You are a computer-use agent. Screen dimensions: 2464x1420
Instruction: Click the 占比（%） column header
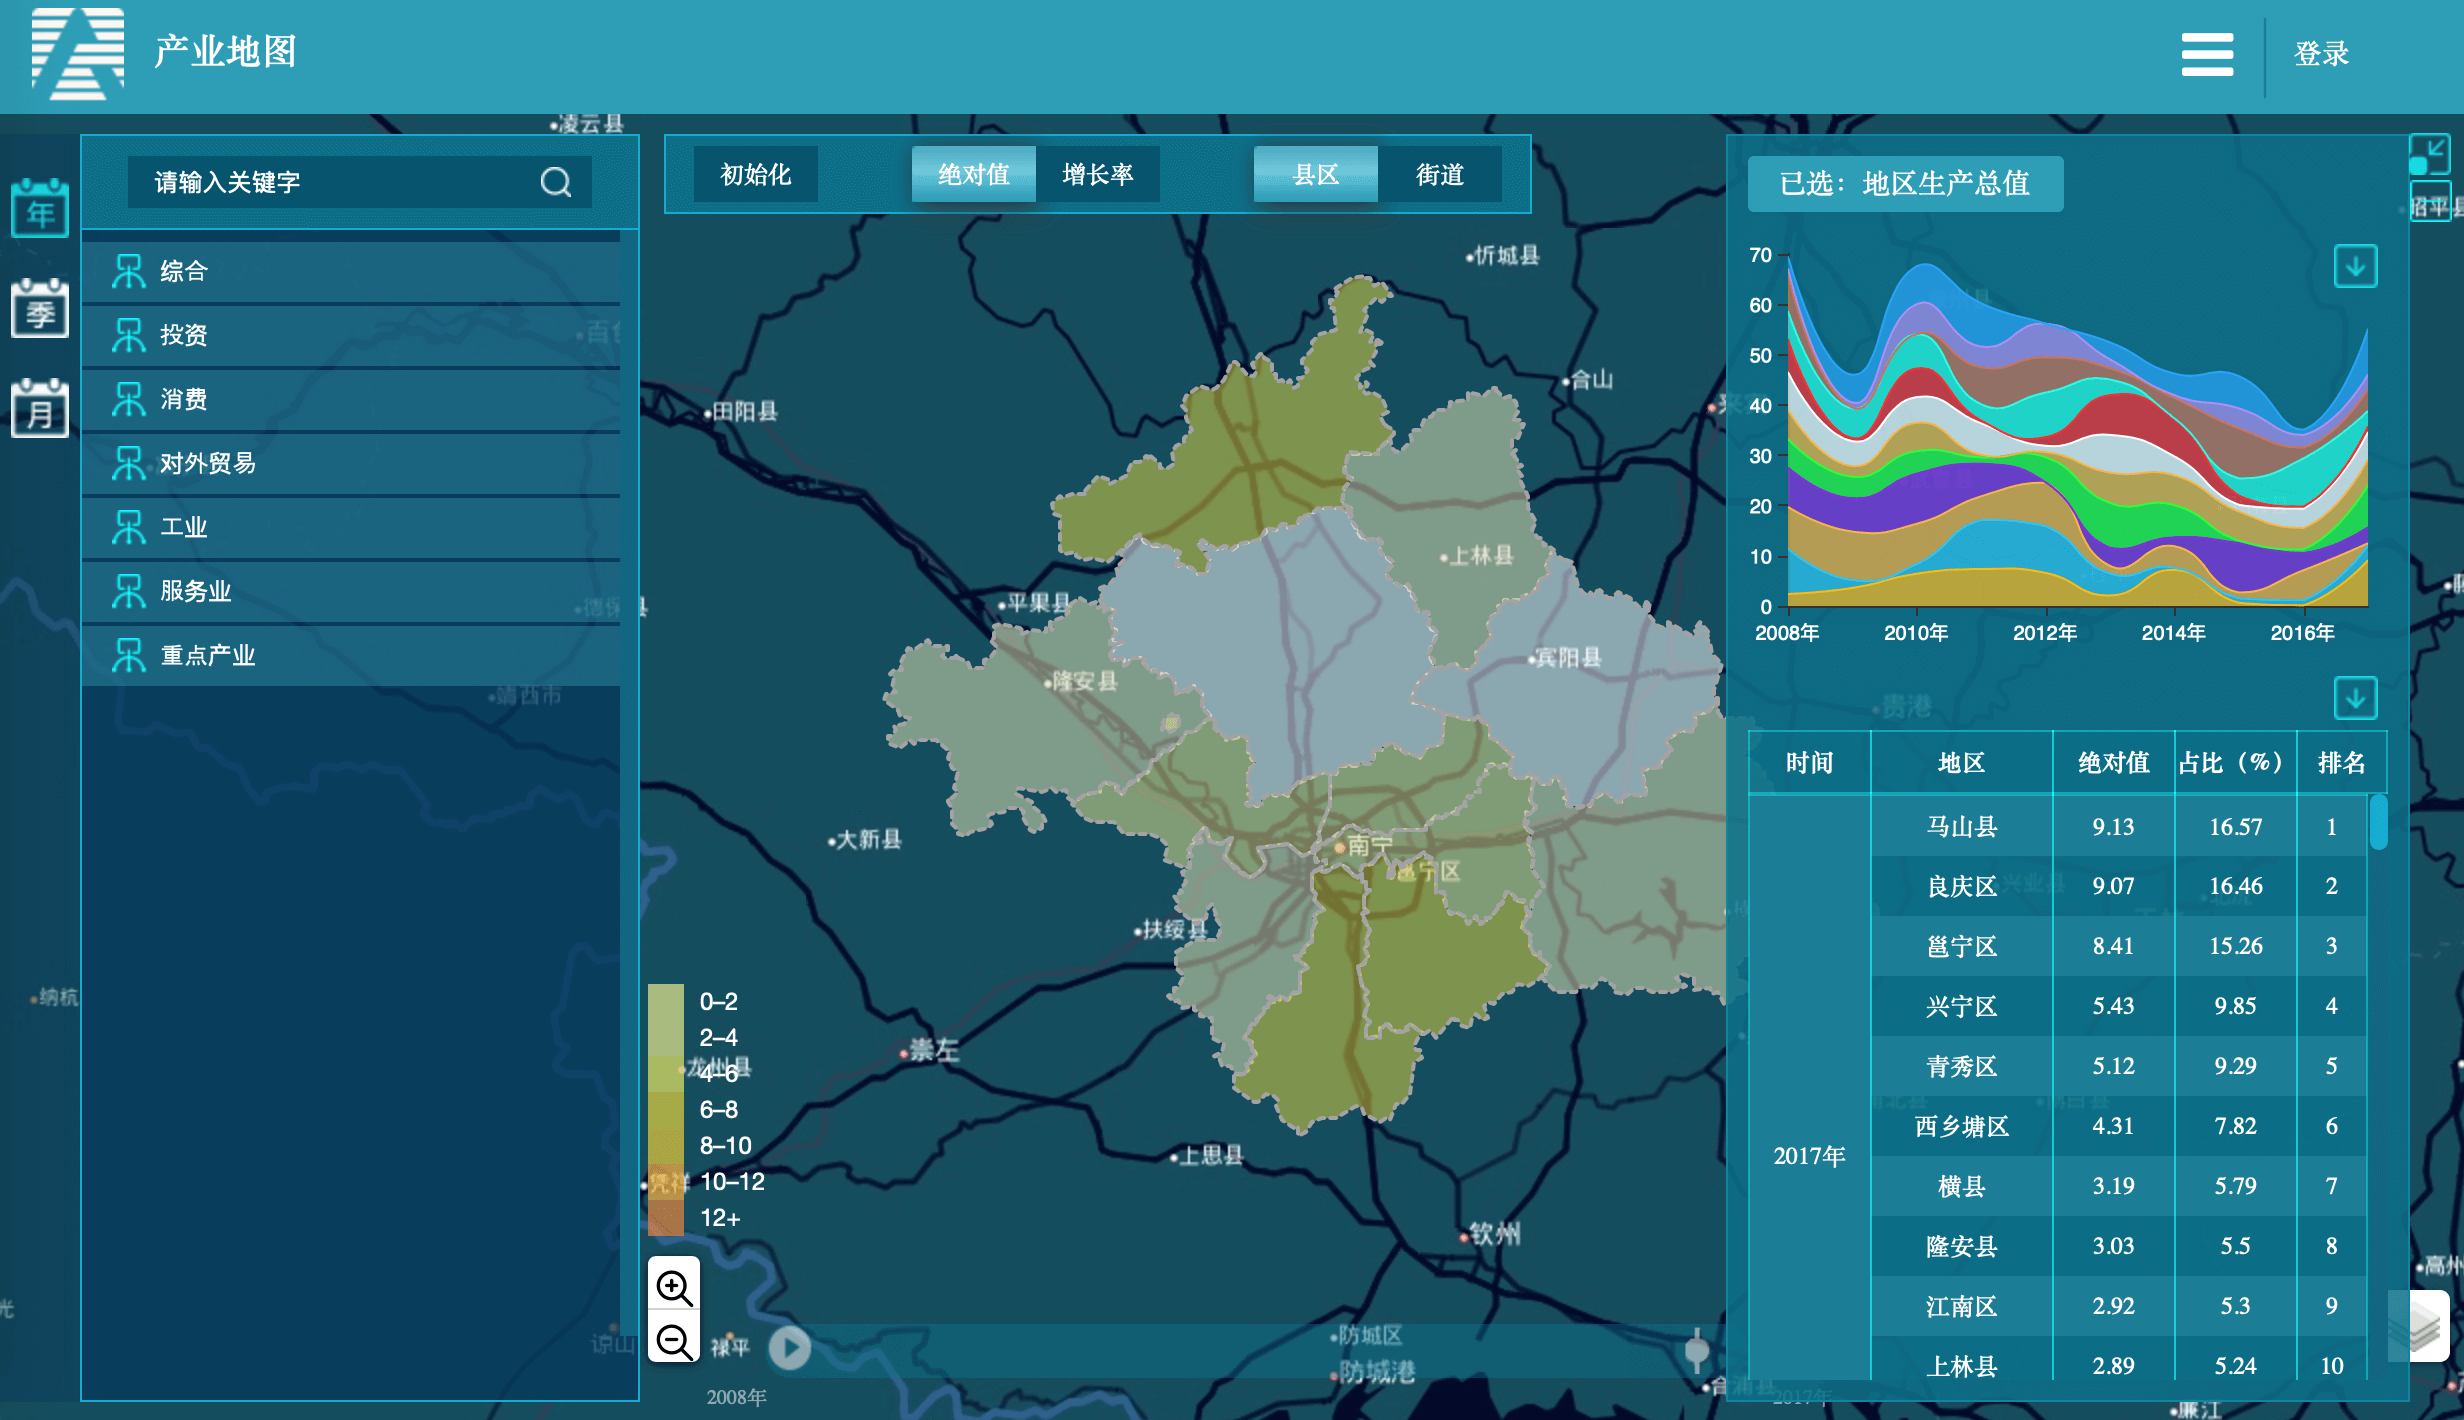(2235, 763)
